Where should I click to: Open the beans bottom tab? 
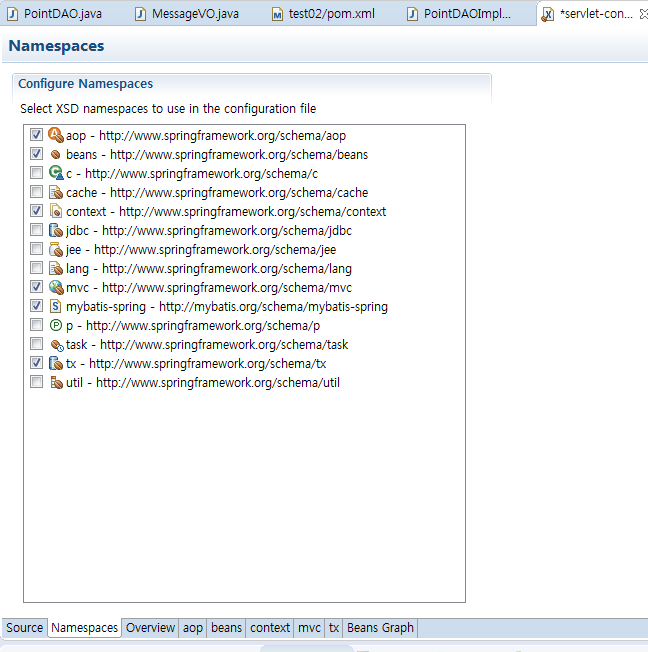pyautogui.click(x=226, y=627)
